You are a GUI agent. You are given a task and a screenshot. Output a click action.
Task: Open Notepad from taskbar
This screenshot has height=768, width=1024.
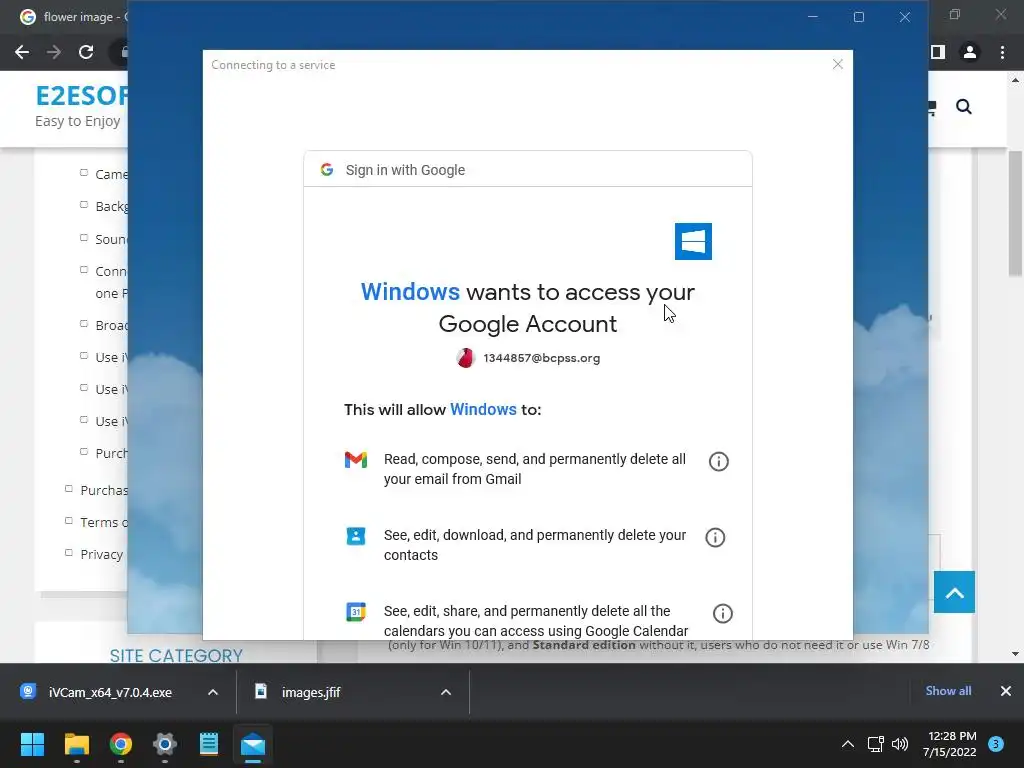coord(209,744)
